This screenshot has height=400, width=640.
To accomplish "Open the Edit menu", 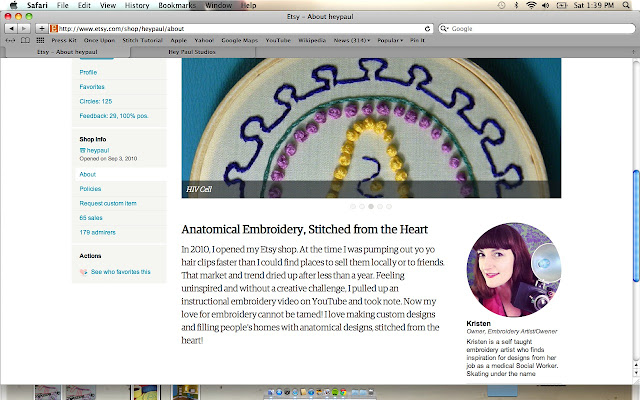I will pyautogui.click(x=84, y=5).
